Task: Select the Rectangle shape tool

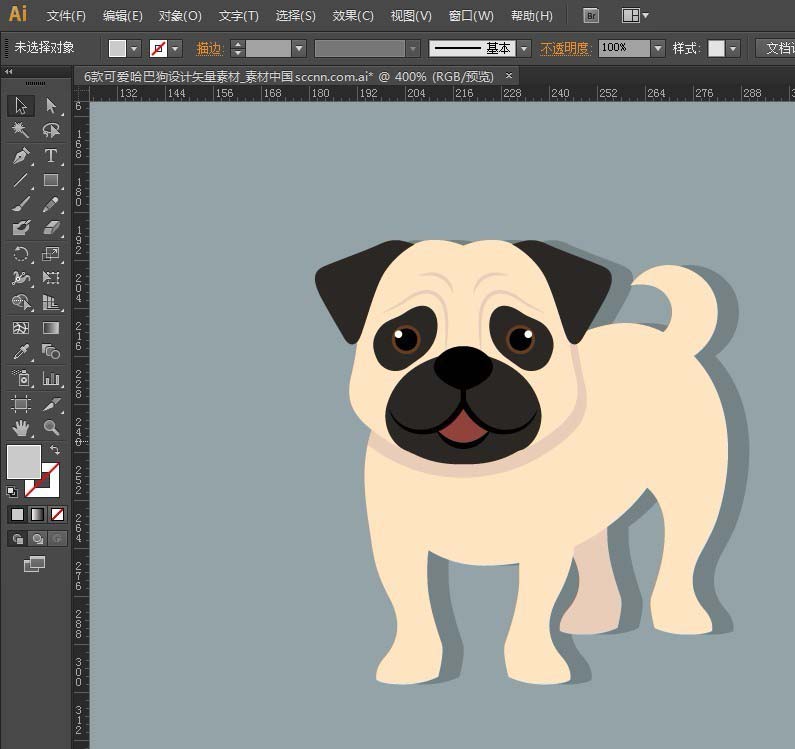Action: point(51,181)
